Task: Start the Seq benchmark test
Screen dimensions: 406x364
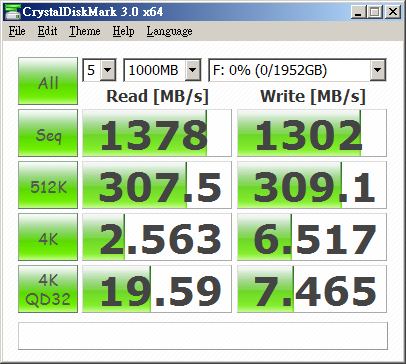Action: (x=48, y=133)
